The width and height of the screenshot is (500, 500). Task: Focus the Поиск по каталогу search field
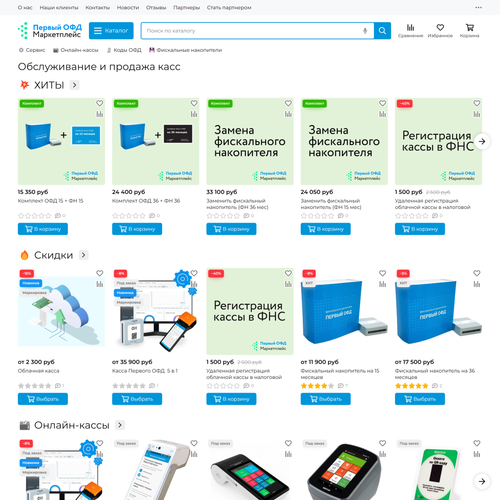point(252,31)
